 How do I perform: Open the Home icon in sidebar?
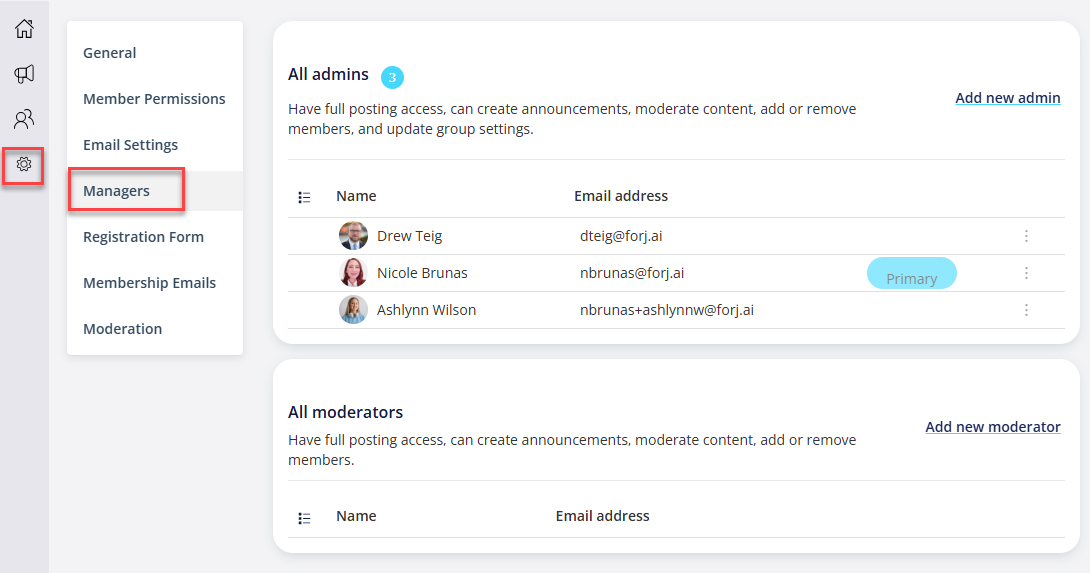point(24,29)
